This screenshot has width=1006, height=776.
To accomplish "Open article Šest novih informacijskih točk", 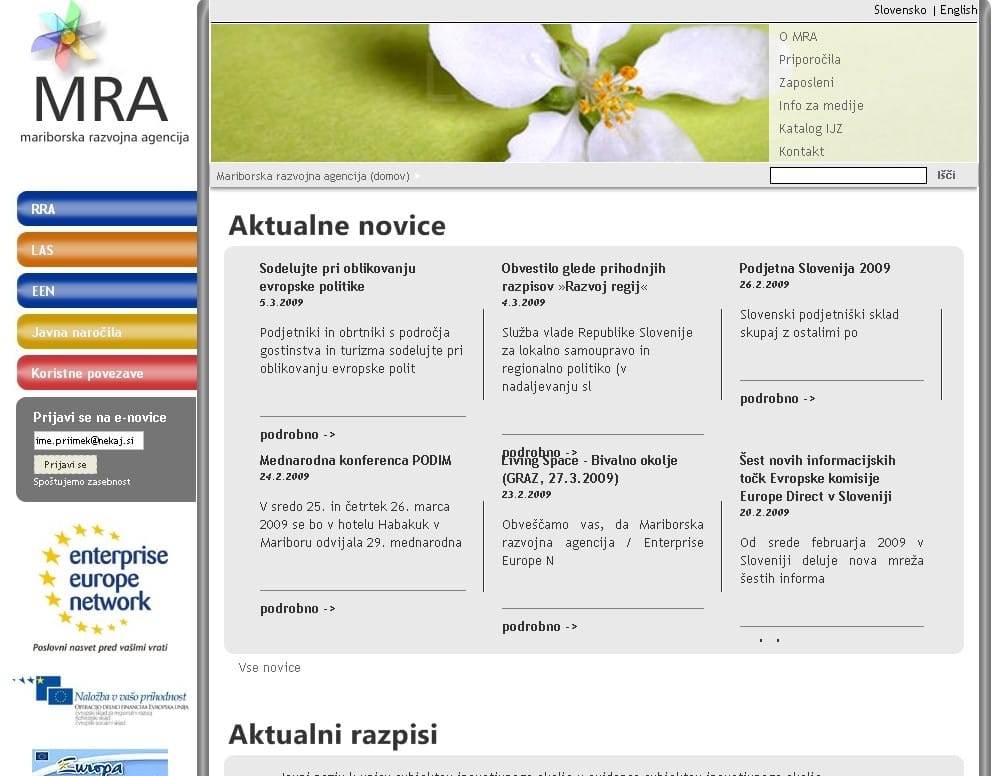I will click(x=817, y=478).
